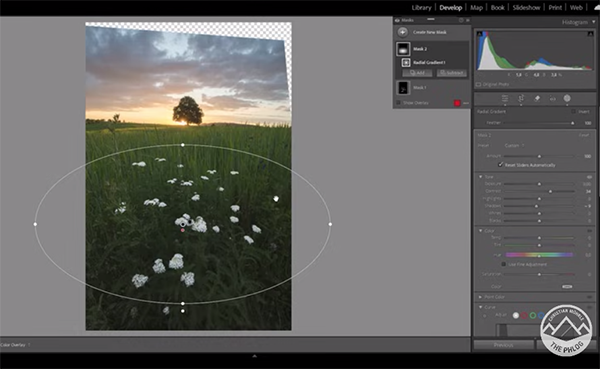
Task: Click the radial gradient left edge handle
Action: (x=35, y=224)
